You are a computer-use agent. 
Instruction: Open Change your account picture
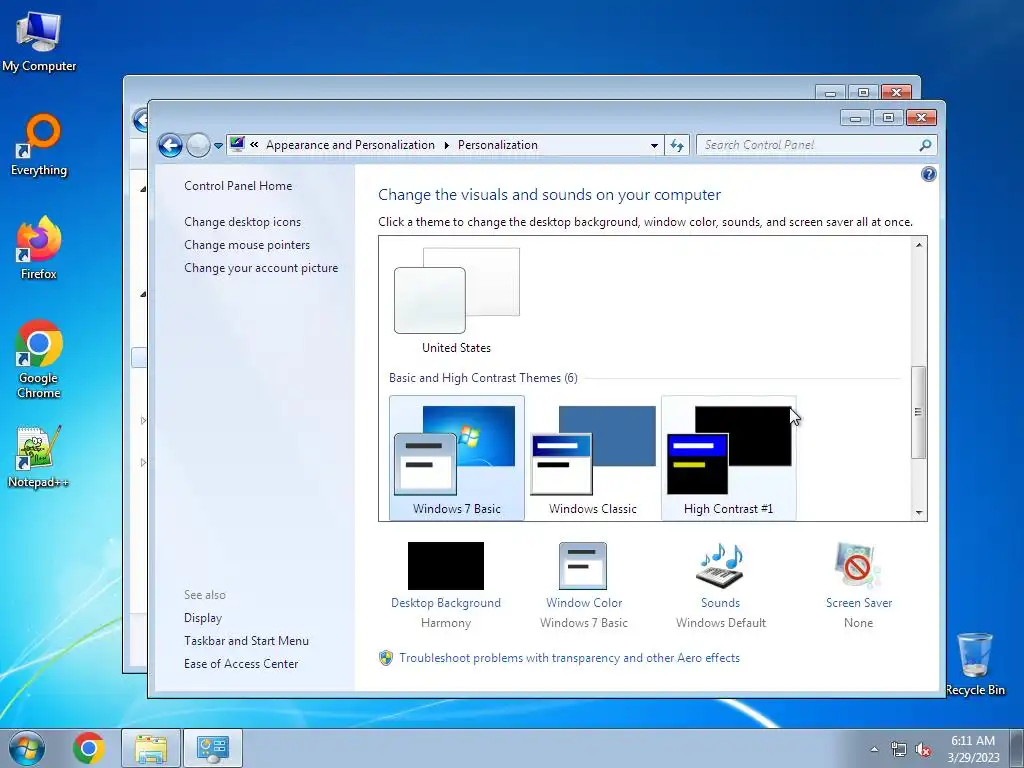(261, 268)
